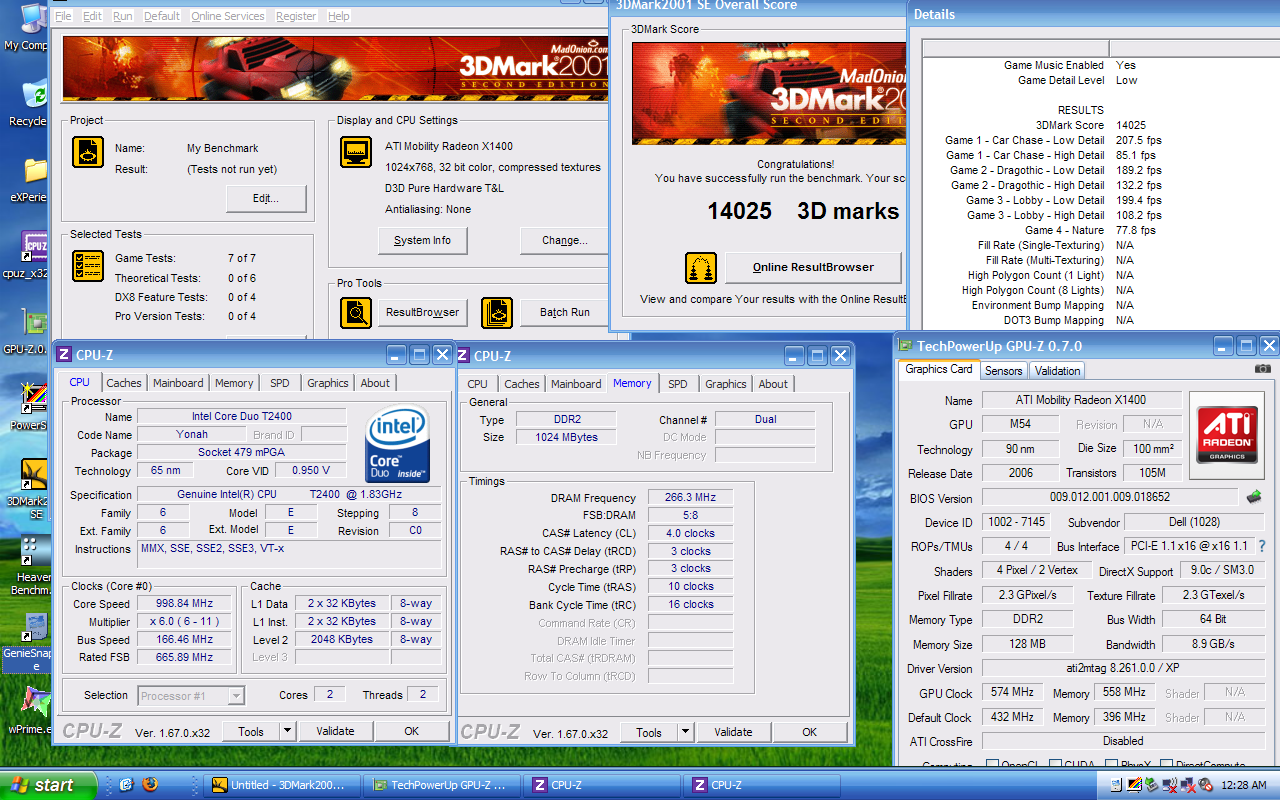Switch to Caches tab in CPU-Z CPU window

124,383
